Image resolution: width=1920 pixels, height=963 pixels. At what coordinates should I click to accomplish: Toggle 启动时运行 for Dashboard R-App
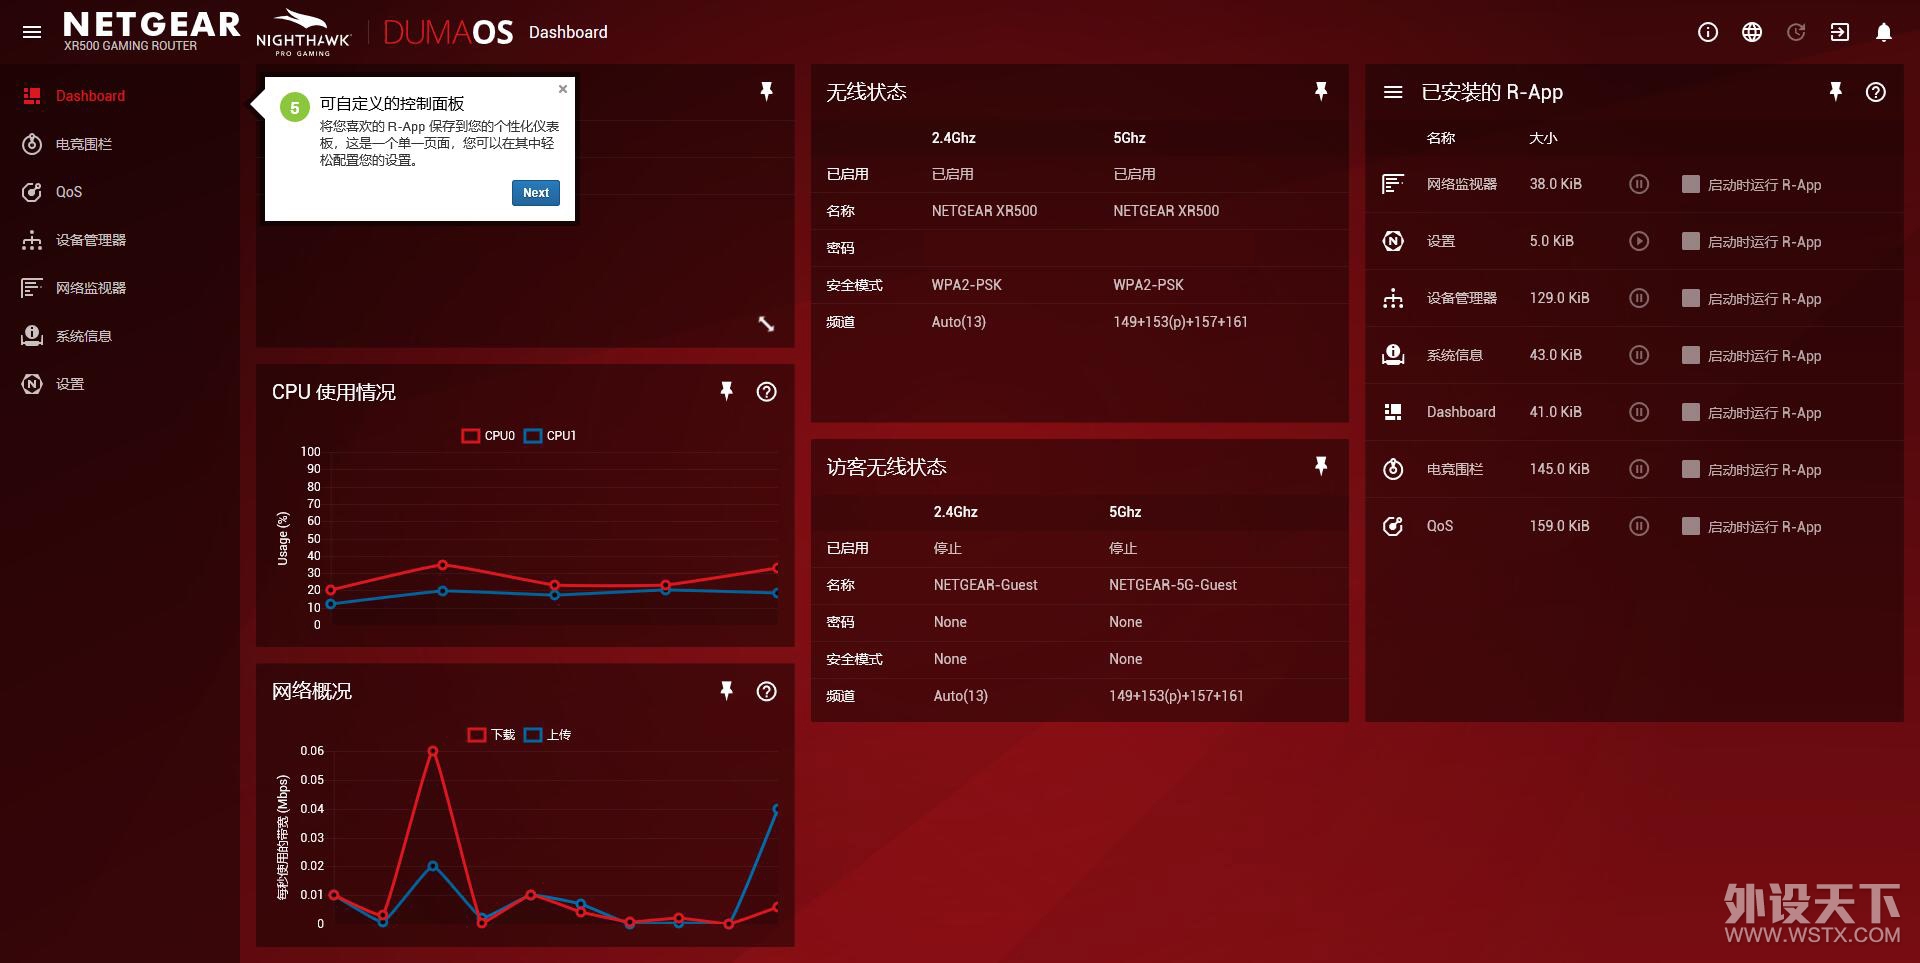click(1691, 412)
